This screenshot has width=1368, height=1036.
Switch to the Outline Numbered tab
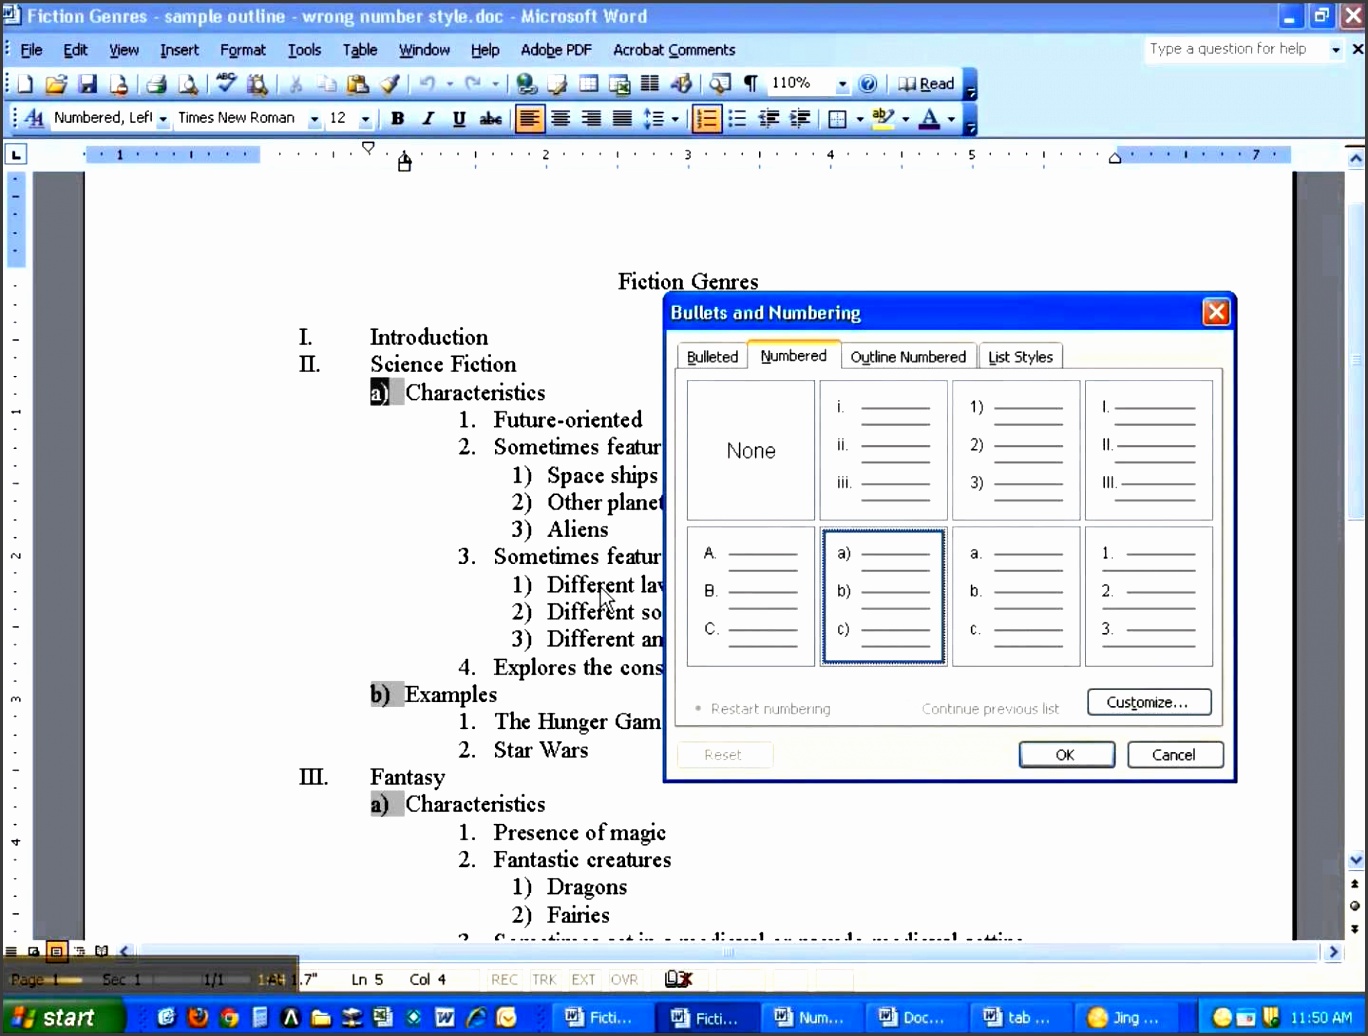pyautogui.click(x=908, y=356)
